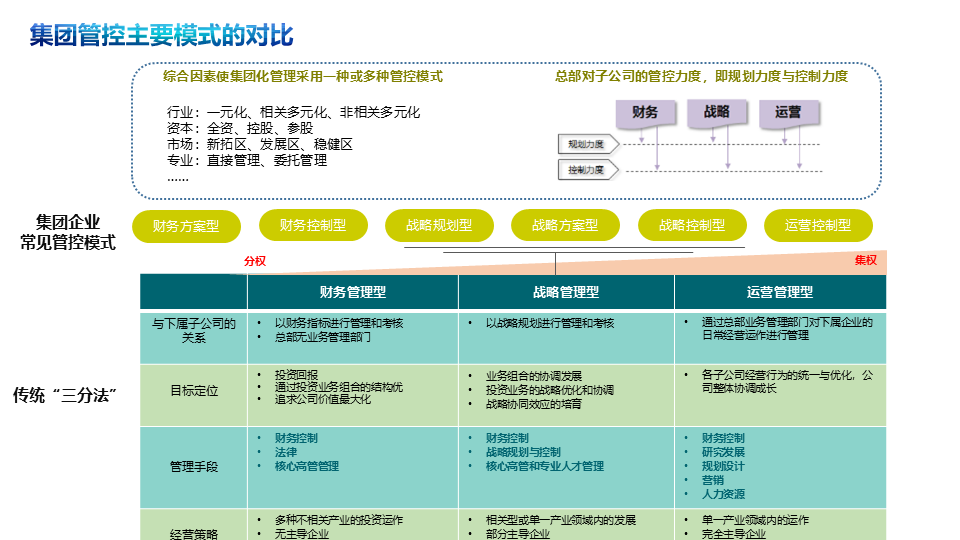Select the 规划力度 arrow label
The height and width of the screenshot is (540, 960).
point(588,144)
